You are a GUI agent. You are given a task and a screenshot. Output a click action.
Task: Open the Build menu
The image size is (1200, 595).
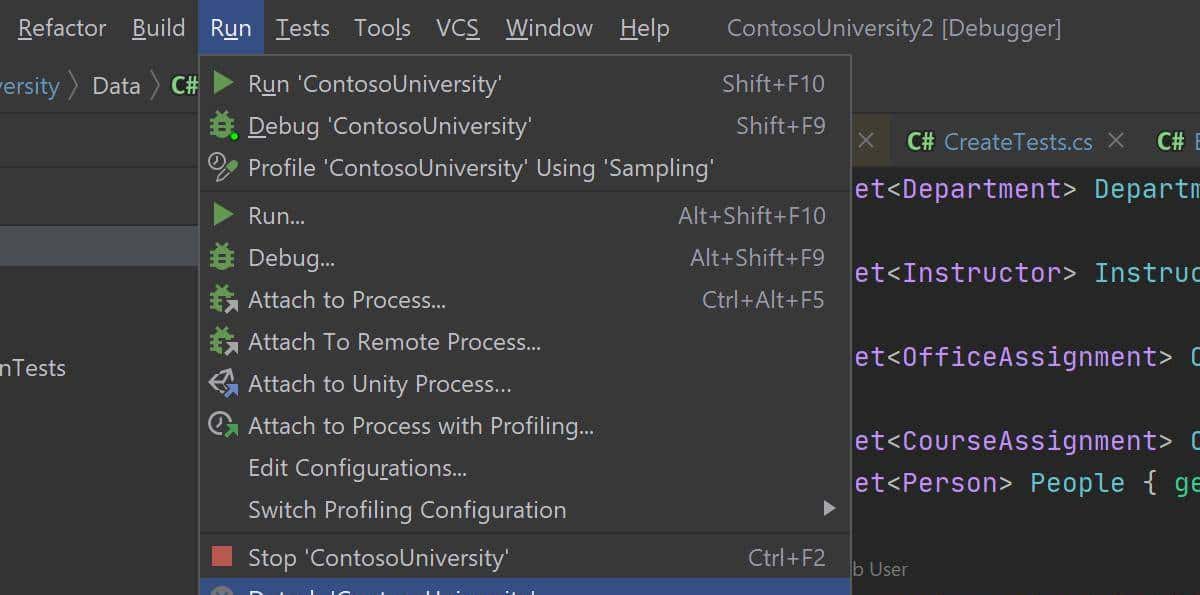[x=158, y=28]
